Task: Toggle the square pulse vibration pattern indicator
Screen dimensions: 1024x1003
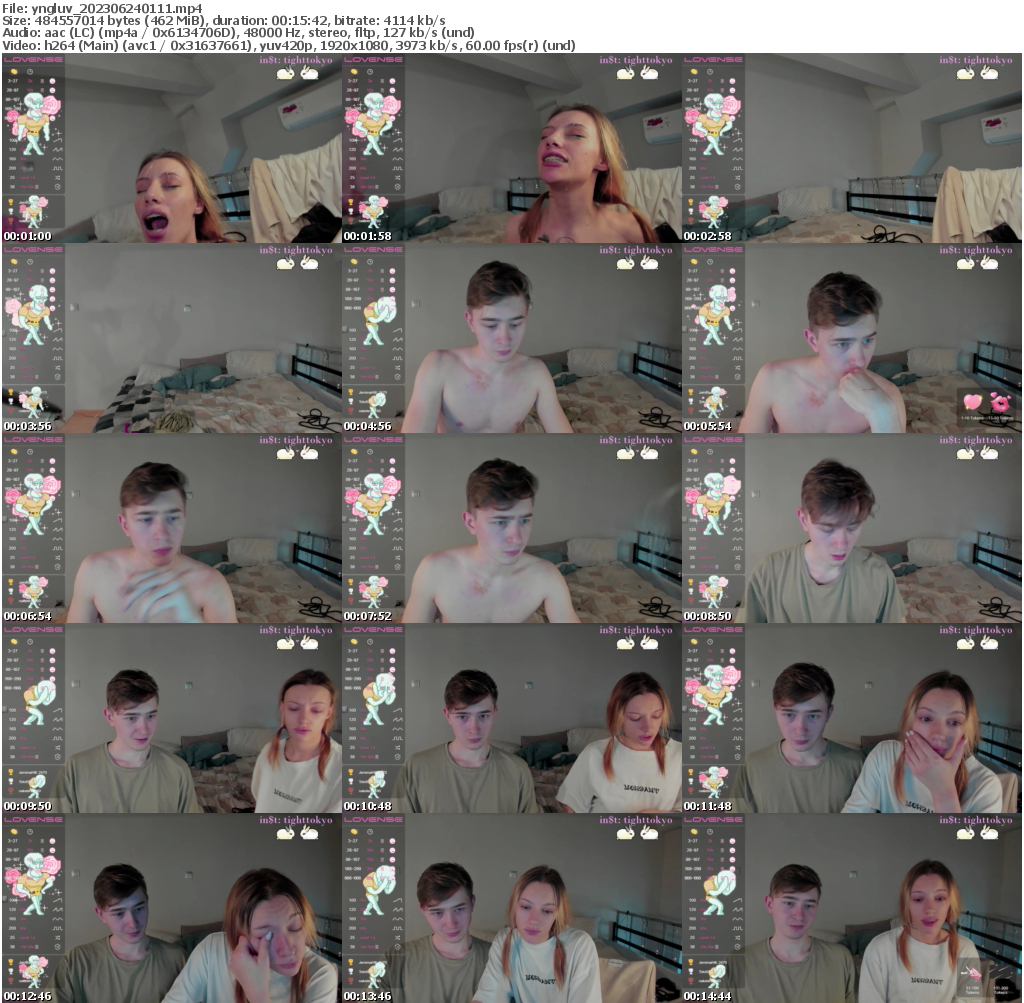Action: click(x=59, y=167)
